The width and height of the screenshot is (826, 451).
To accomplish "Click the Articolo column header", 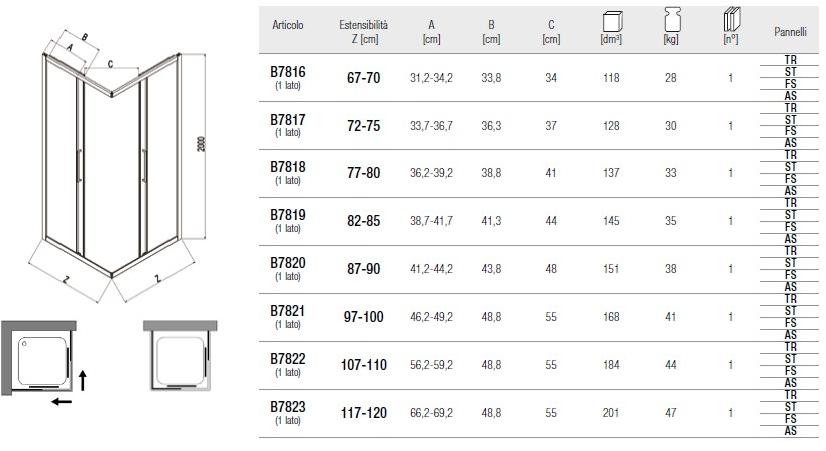I will [288, 25].
